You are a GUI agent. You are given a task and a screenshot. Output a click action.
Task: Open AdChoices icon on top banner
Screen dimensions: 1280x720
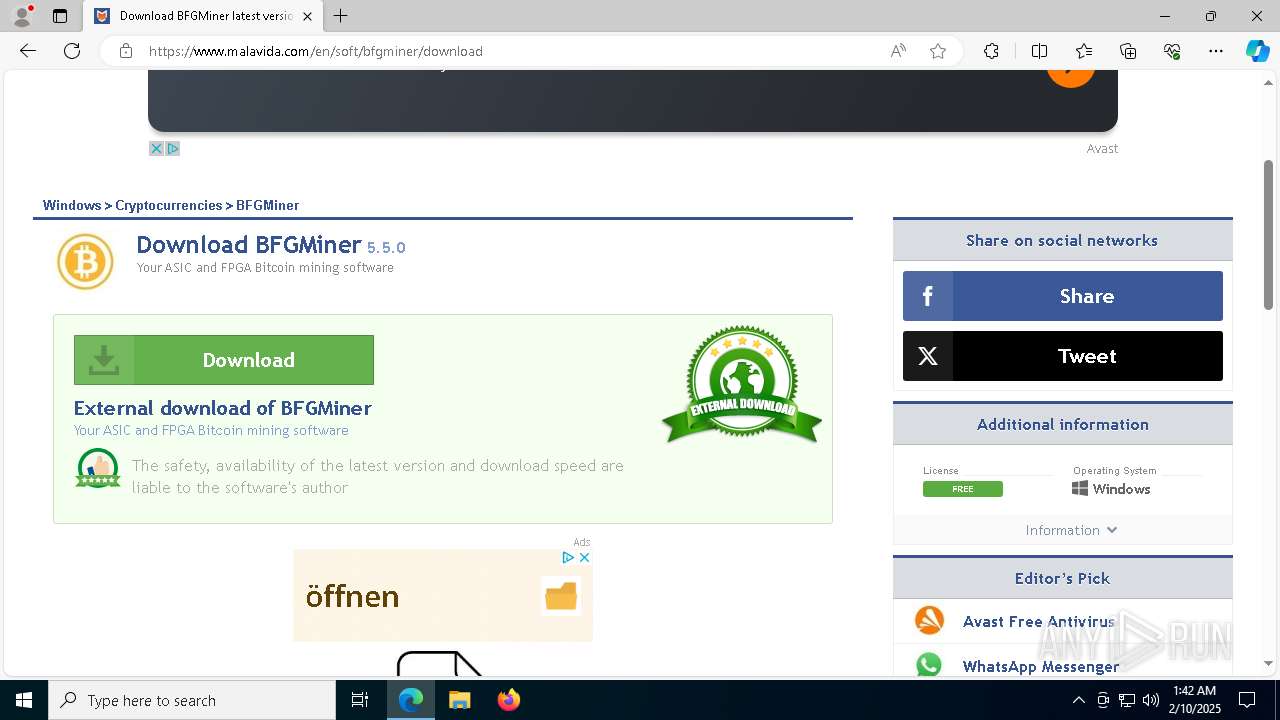tap(172, 148)
